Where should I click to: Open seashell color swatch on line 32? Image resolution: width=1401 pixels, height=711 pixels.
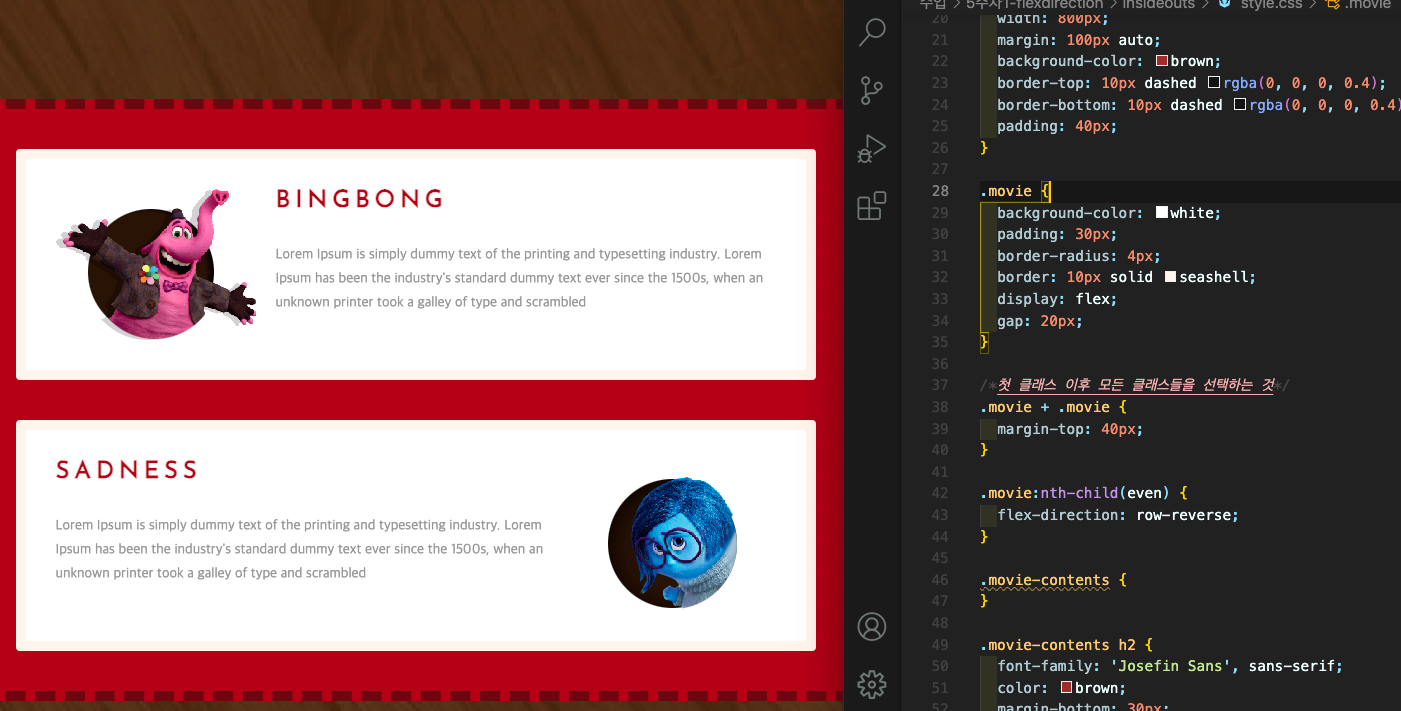pyautogui.click(x=1171, y=277)
